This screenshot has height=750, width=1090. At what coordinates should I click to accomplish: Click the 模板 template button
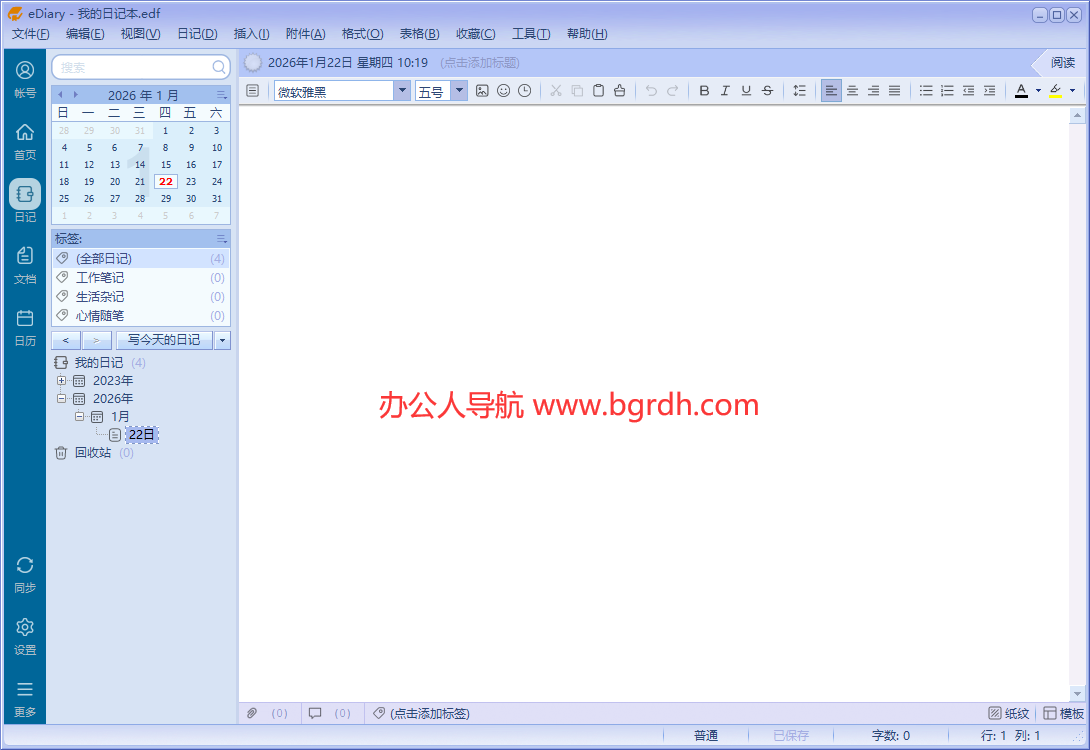coord(1064,713)
